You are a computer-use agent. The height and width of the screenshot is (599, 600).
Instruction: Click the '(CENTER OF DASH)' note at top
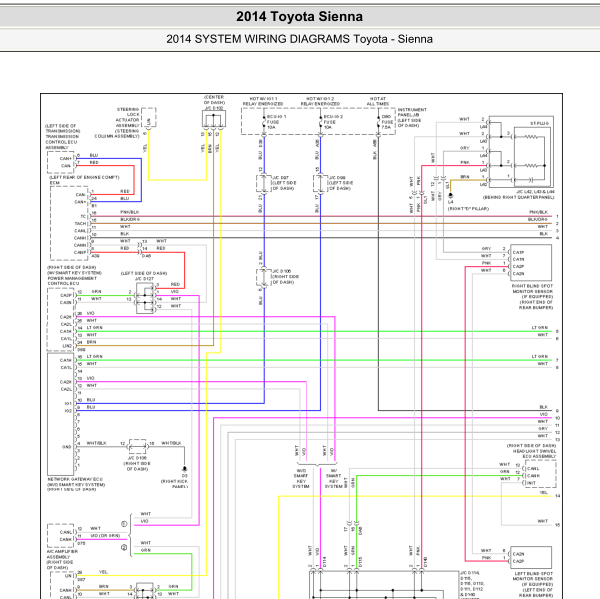tap(214, 100)
